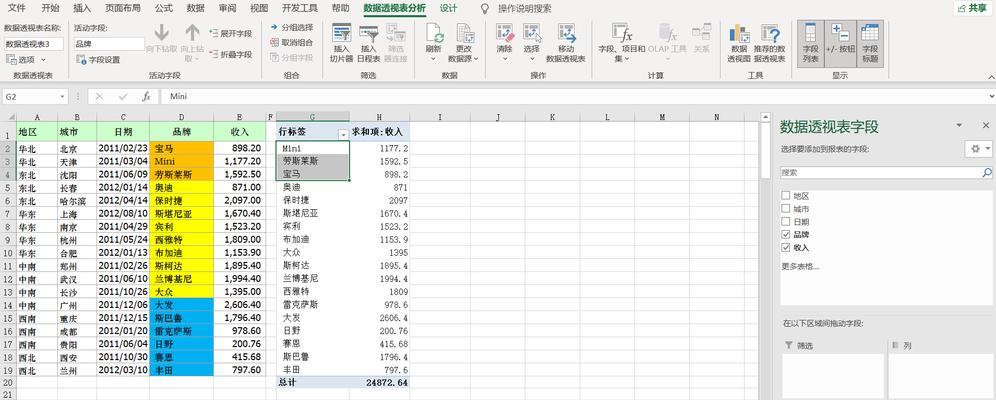Click 向下钻取 drill down arrow
The height and width of the screenshot is (400, 996).
(x=161, y=32)
